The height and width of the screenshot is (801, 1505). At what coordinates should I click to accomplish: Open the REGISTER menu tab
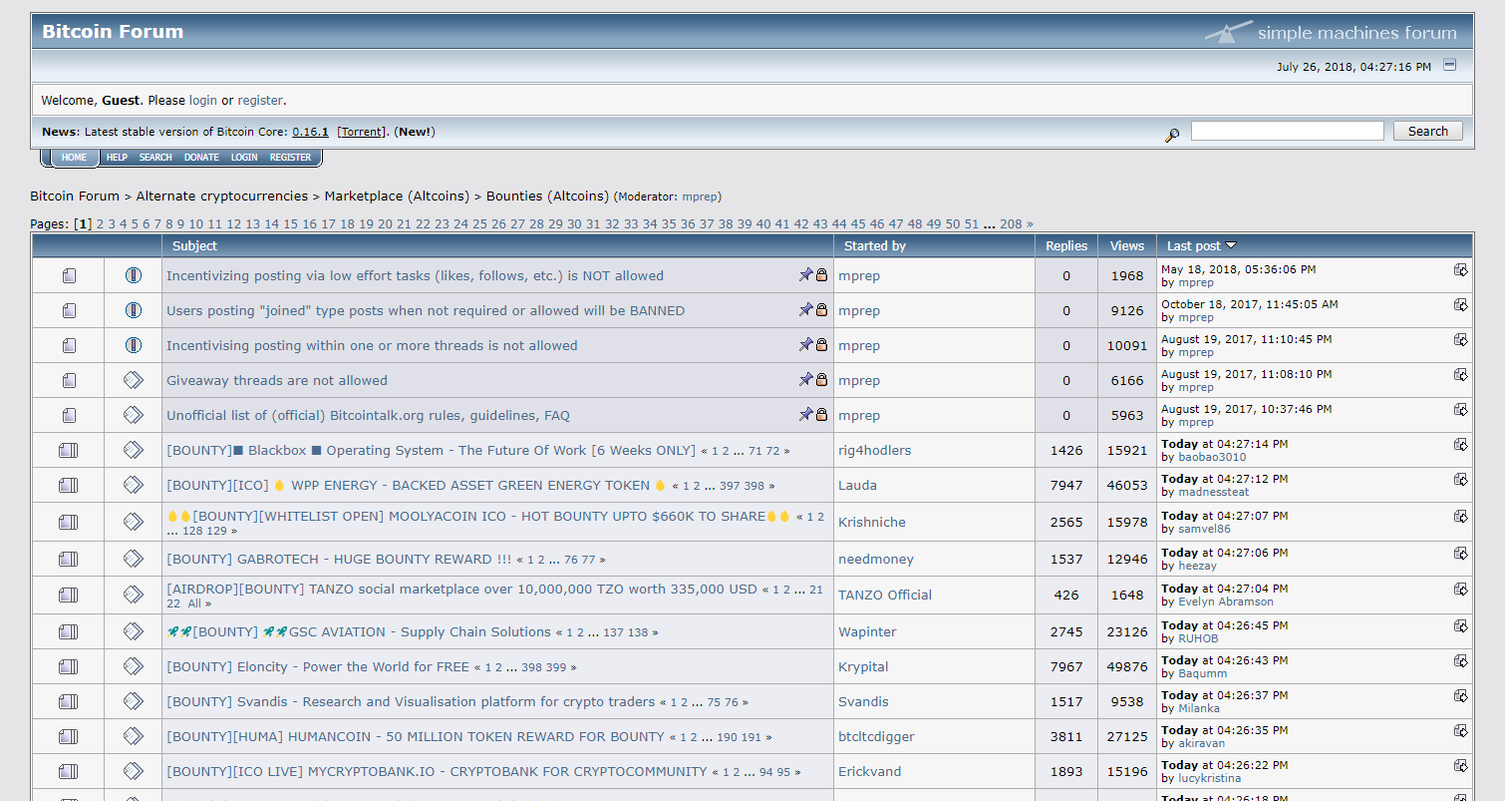[290, 157]
